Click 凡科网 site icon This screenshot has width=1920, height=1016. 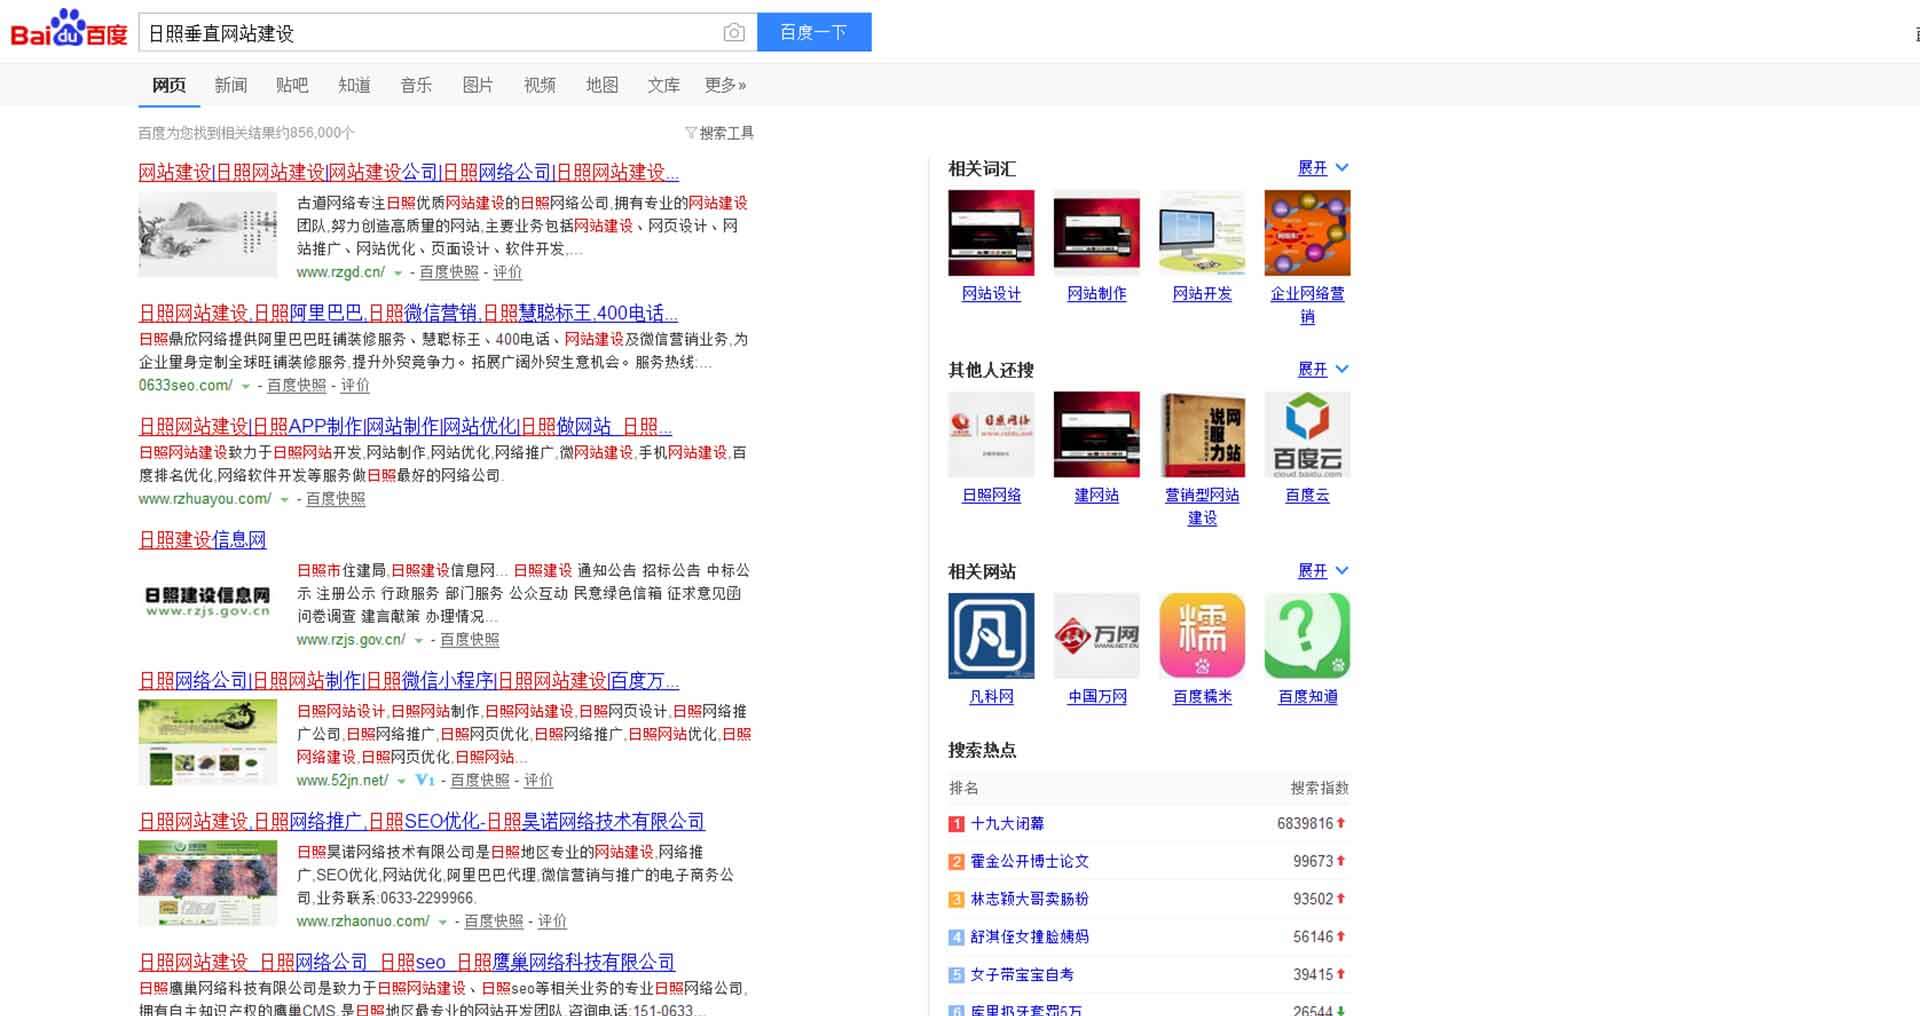point(991,636)
